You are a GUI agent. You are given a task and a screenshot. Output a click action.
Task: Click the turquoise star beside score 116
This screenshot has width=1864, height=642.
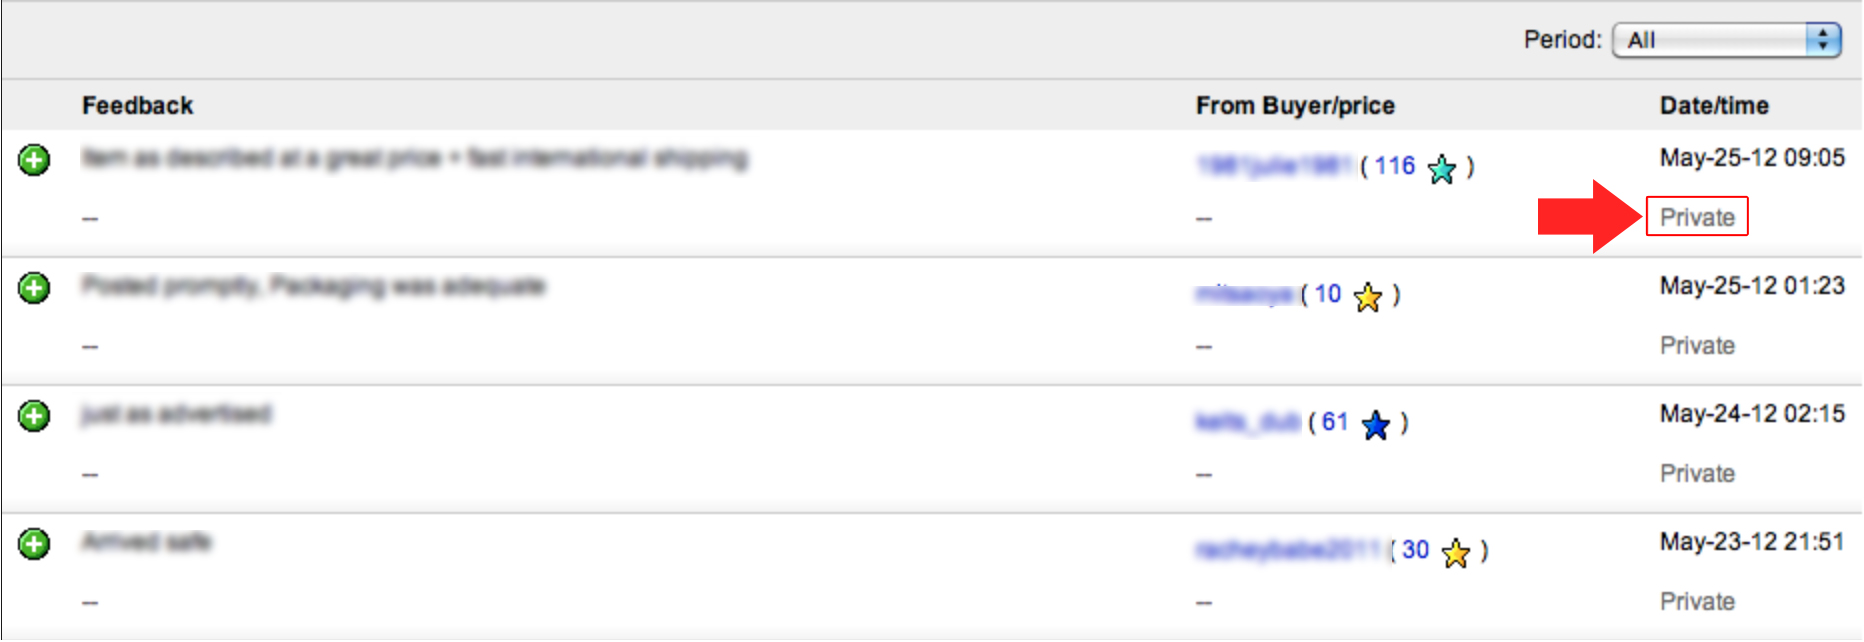click(x=1442, y=169)
